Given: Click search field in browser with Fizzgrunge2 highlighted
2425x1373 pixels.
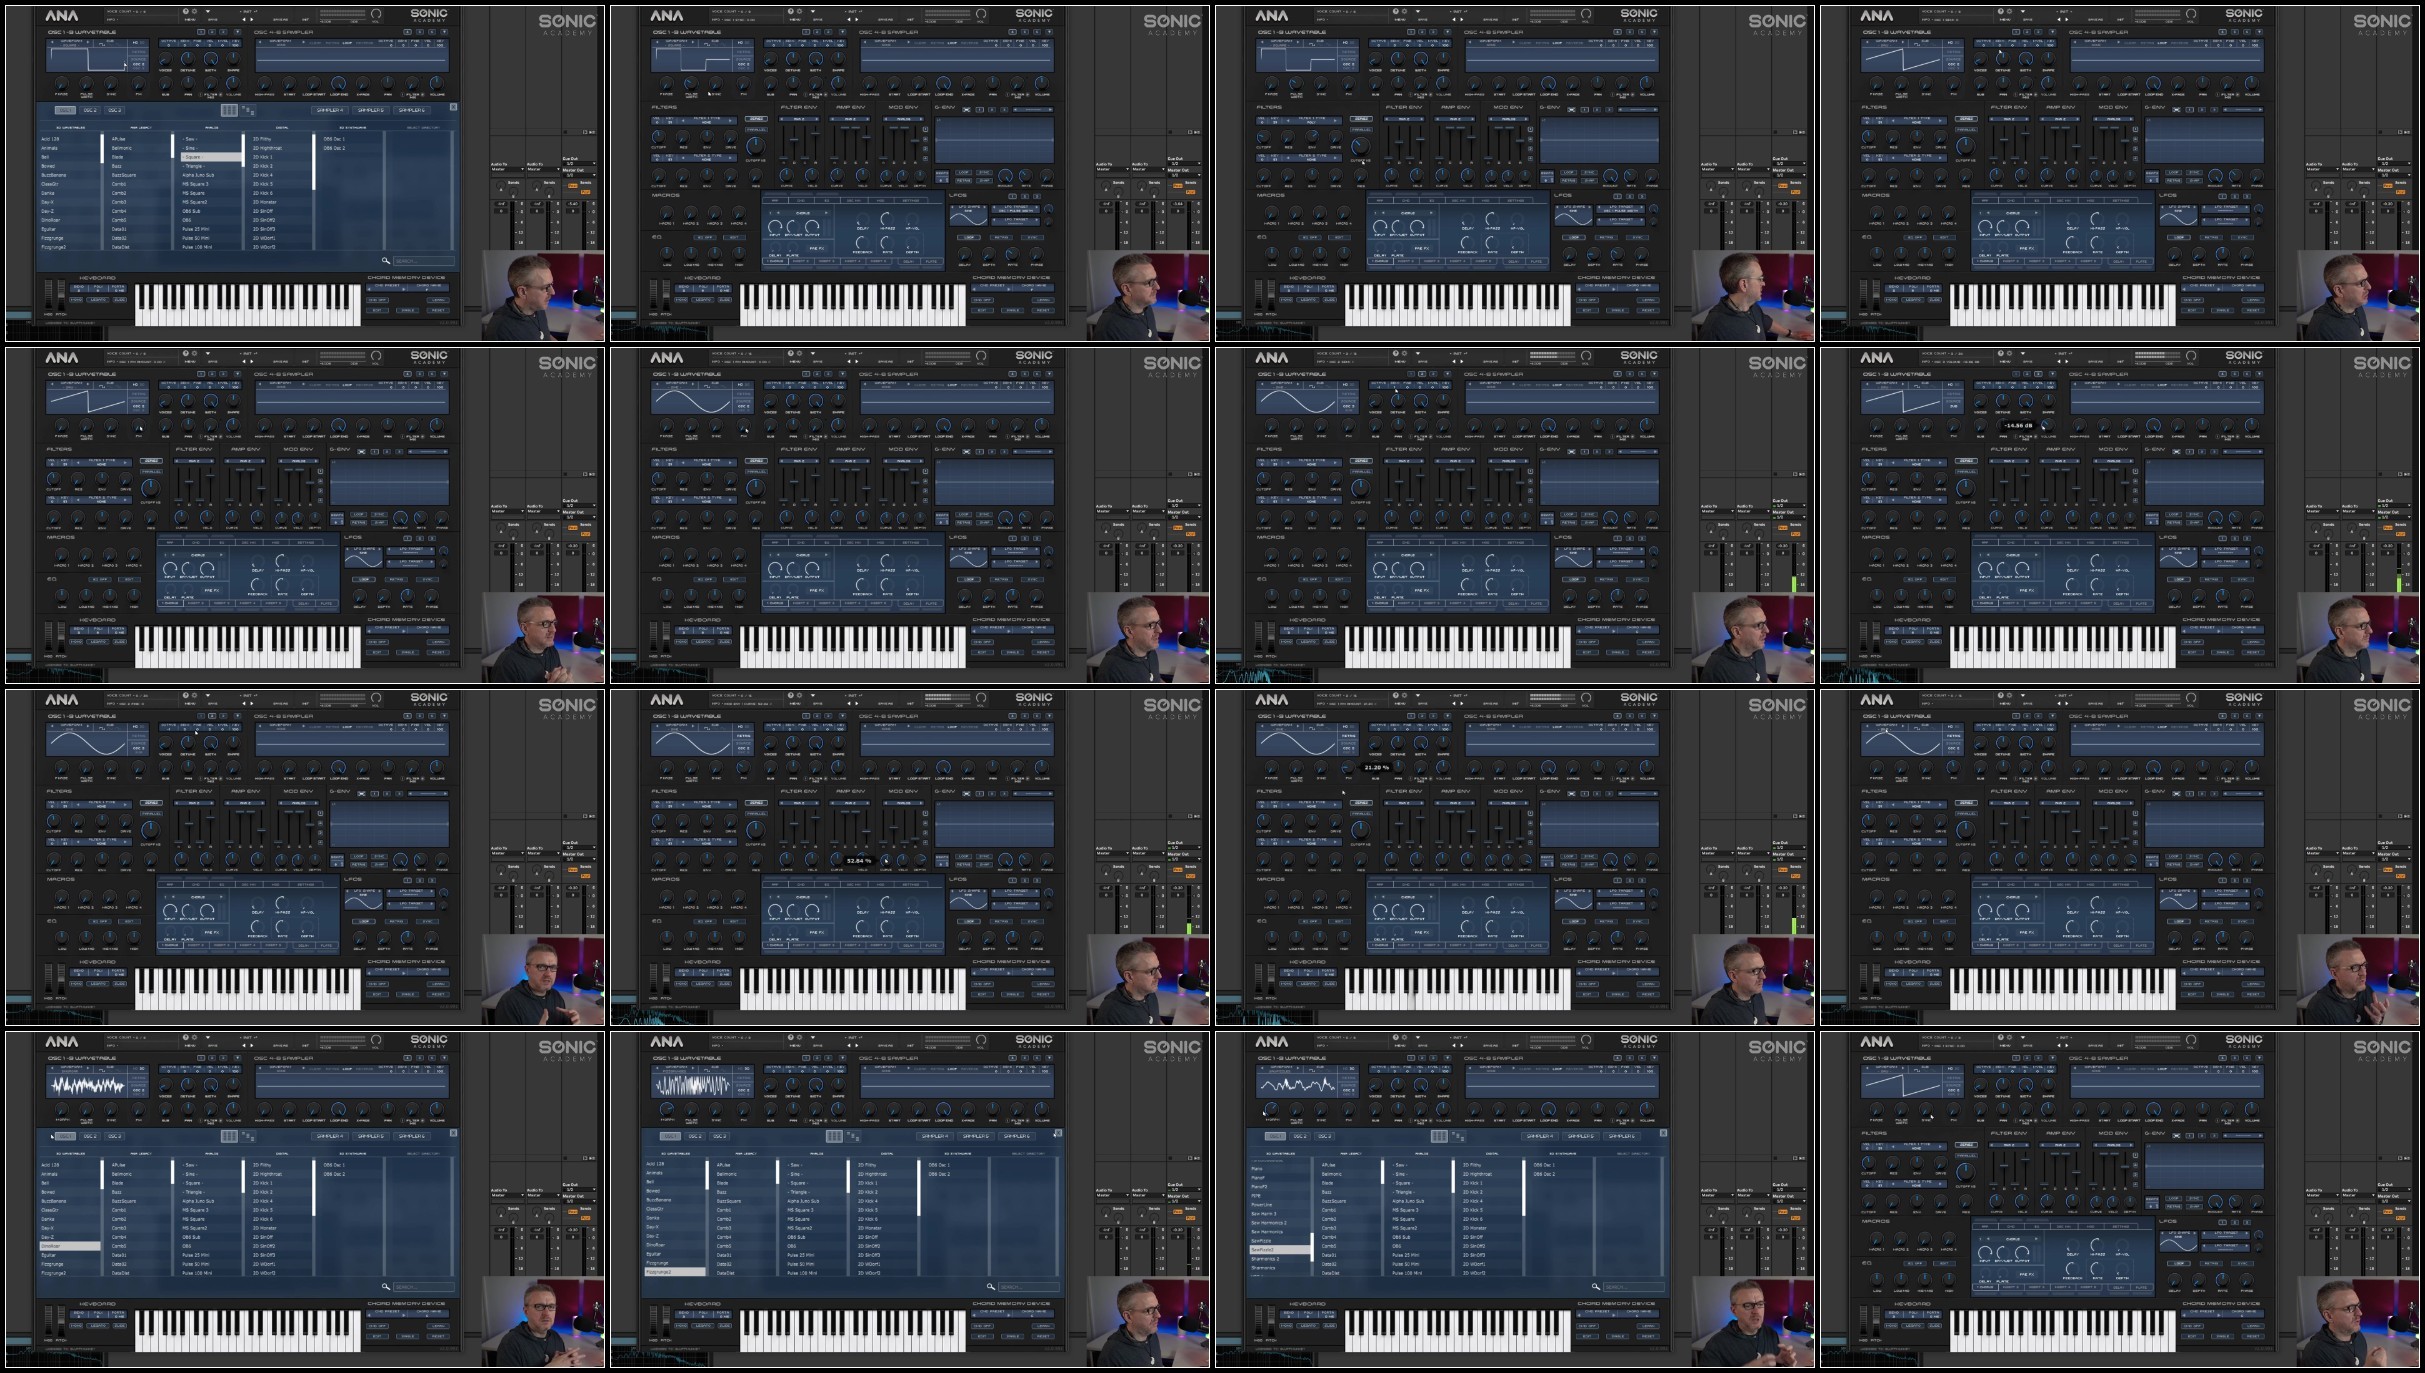Looking at the screenshot, I should coord(1029,1287).
